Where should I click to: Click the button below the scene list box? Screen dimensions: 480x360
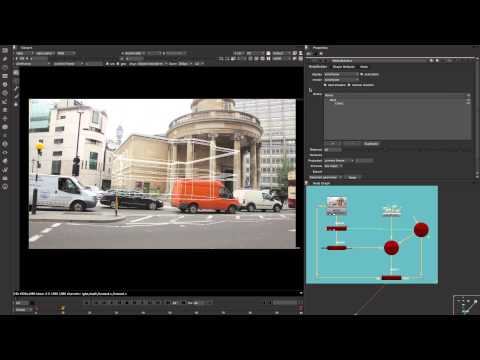371,144
